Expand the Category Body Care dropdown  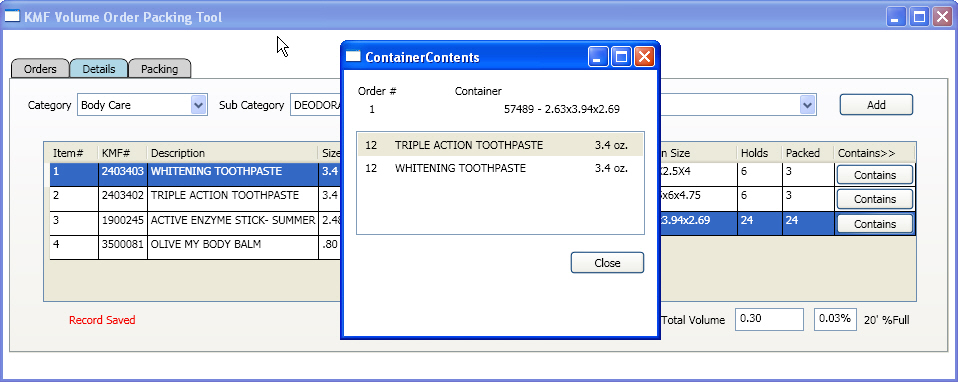pos(198,105)
